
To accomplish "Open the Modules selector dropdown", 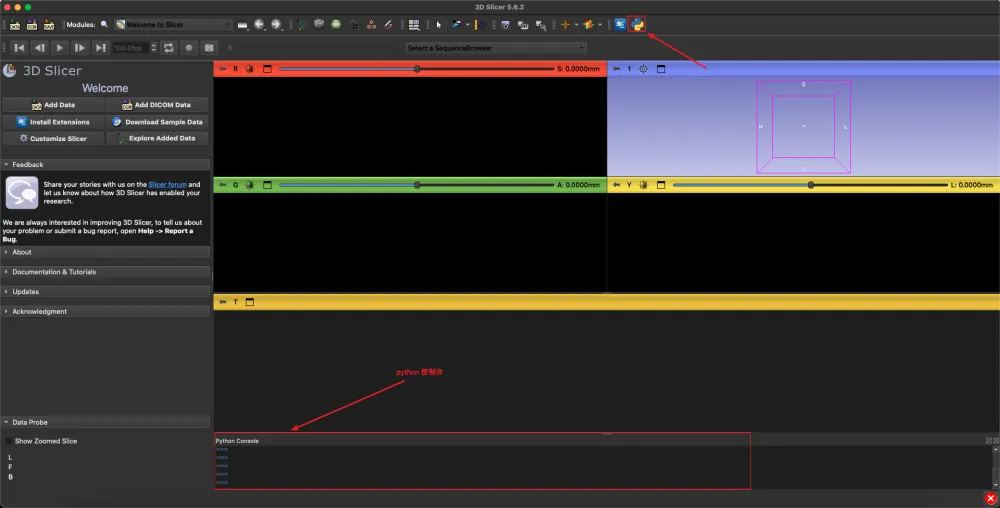I will [x=173, y=24].
